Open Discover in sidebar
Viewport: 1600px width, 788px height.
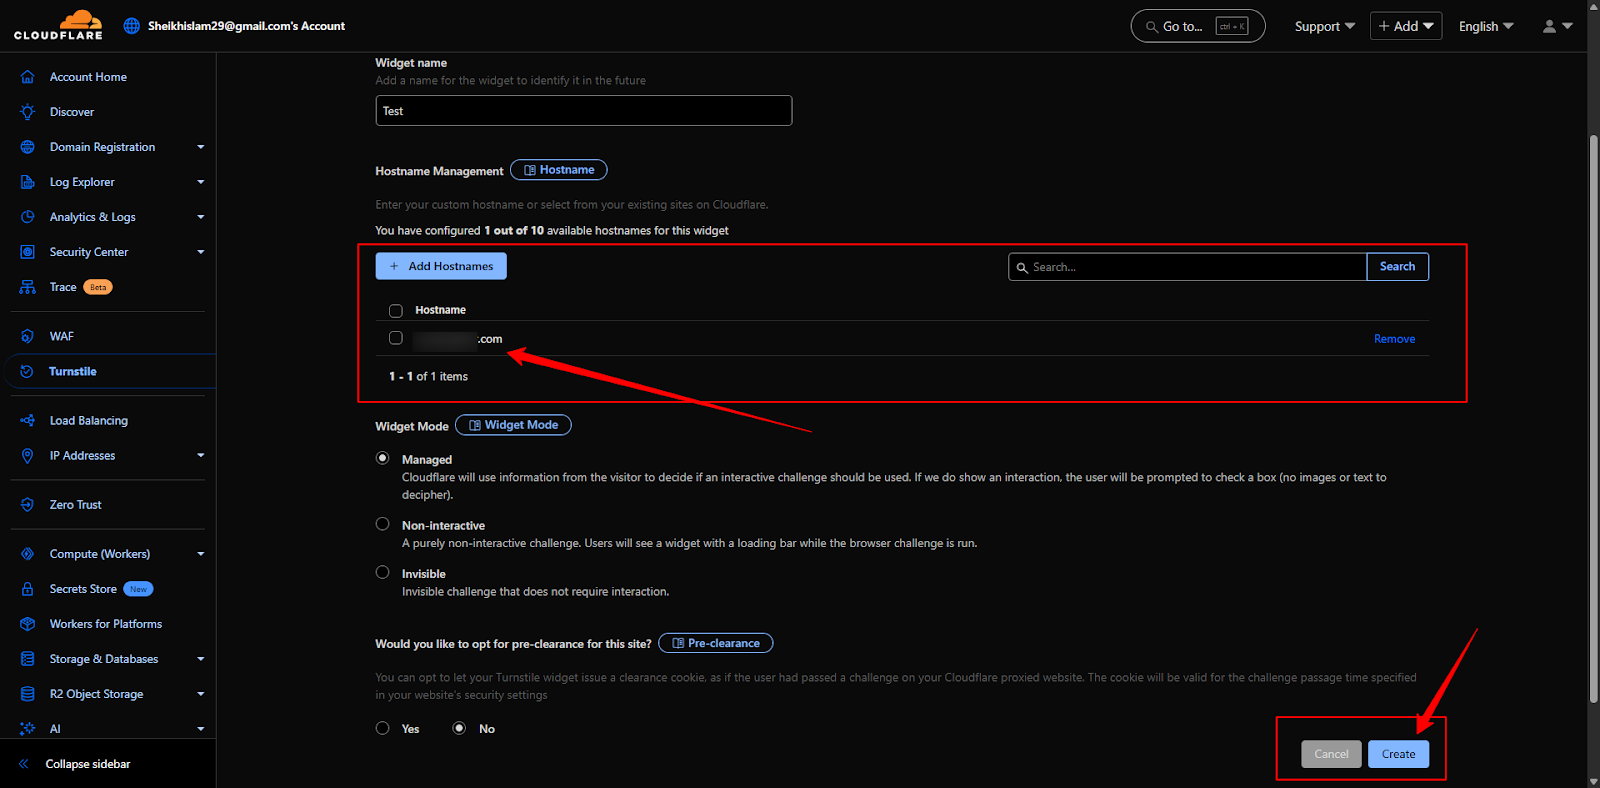(x=72, y=112)
